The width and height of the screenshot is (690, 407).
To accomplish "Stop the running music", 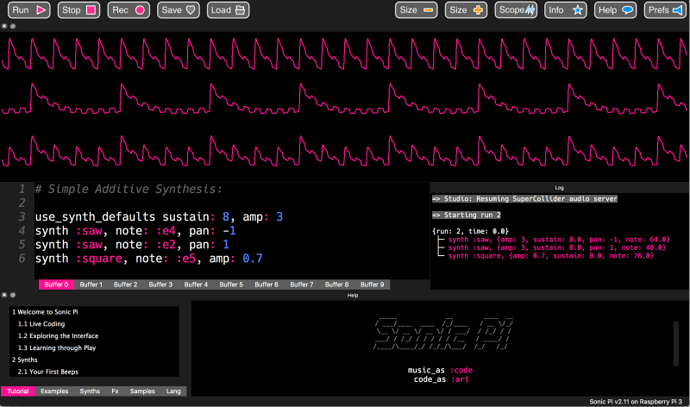I will [x=78, y=10].
